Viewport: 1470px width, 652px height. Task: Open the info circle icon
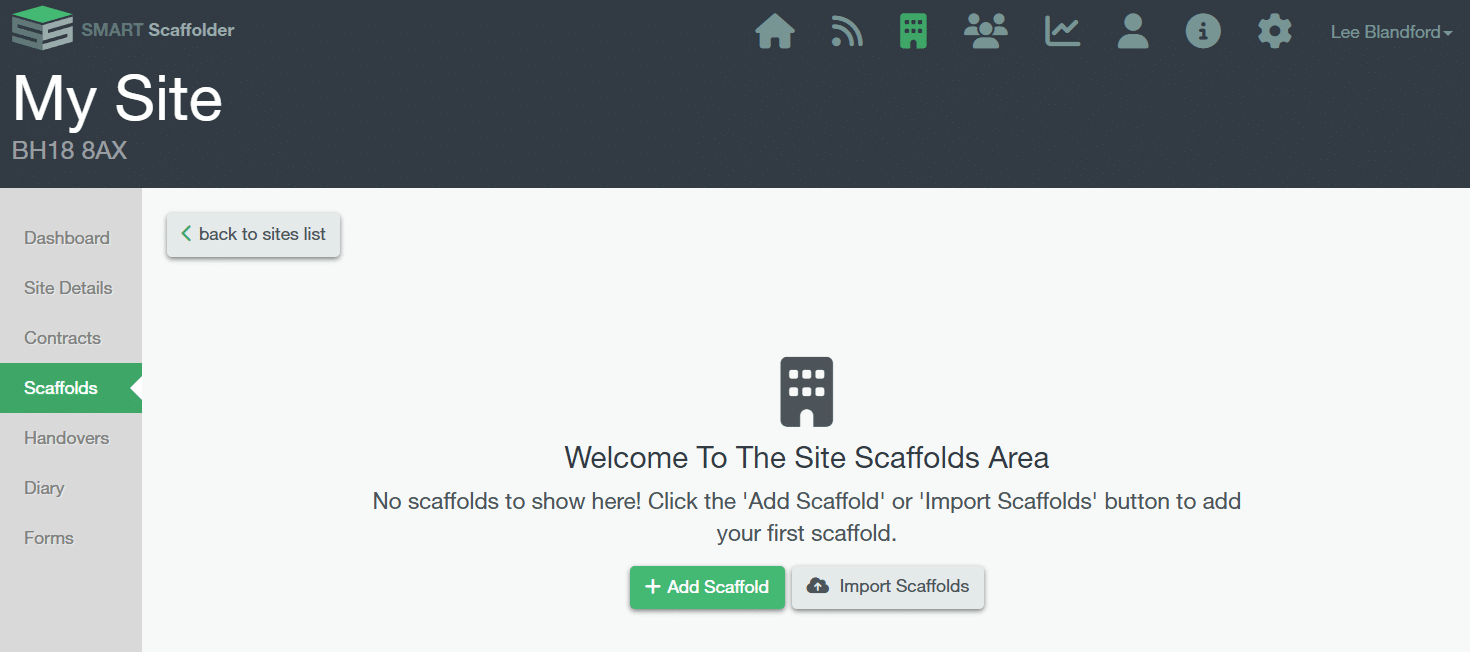(1203, 32)
